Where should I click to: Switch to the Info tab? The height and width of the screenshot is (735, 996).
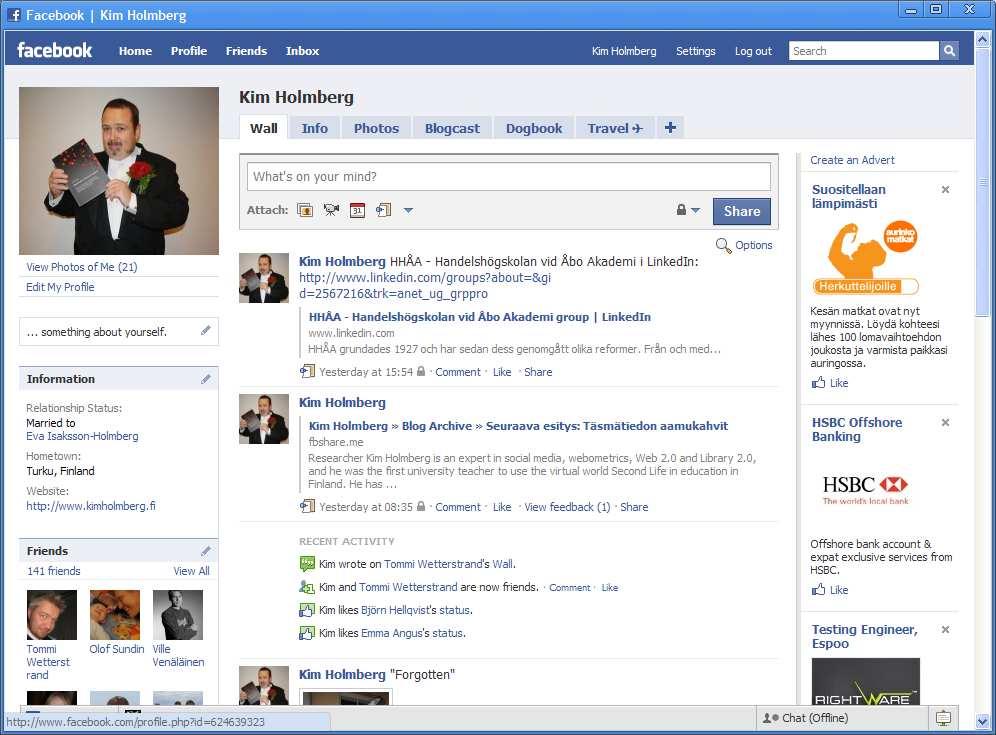pyautogui.click(x=314, y=128)
